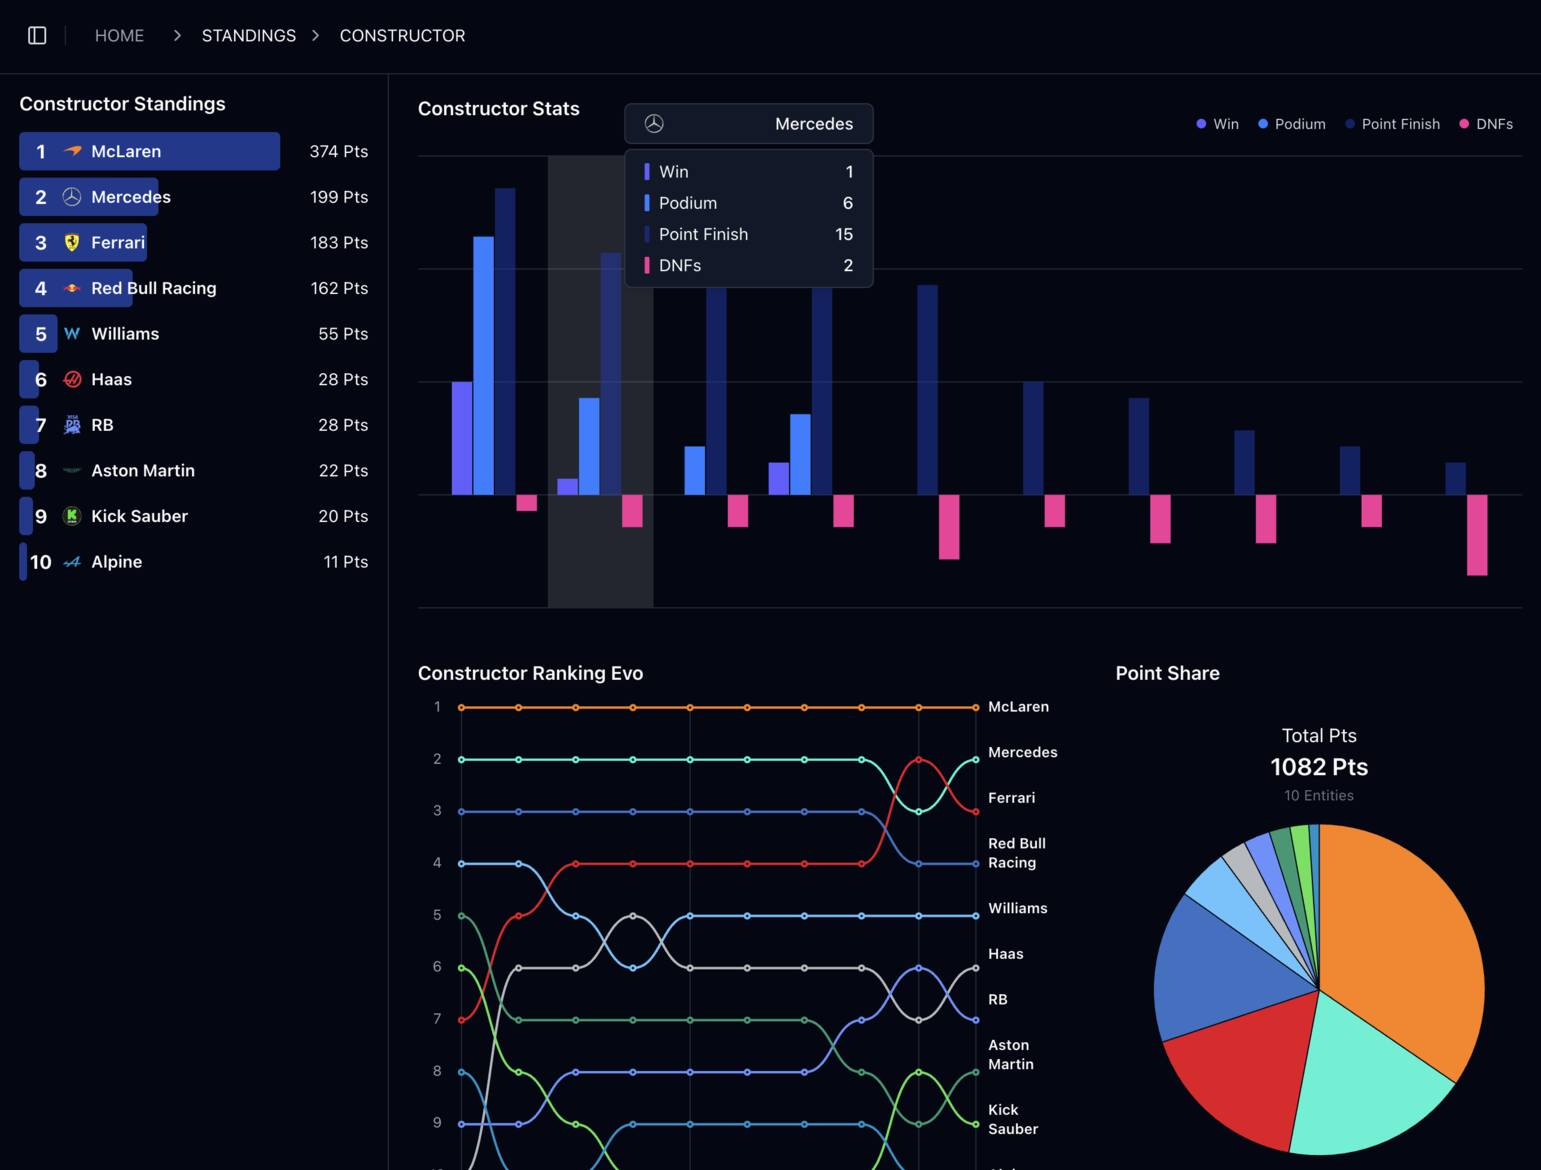Toggle Point Finish series in legend
Image resolution: width=1541 pixels, height=1170 pixels.
1392,124
